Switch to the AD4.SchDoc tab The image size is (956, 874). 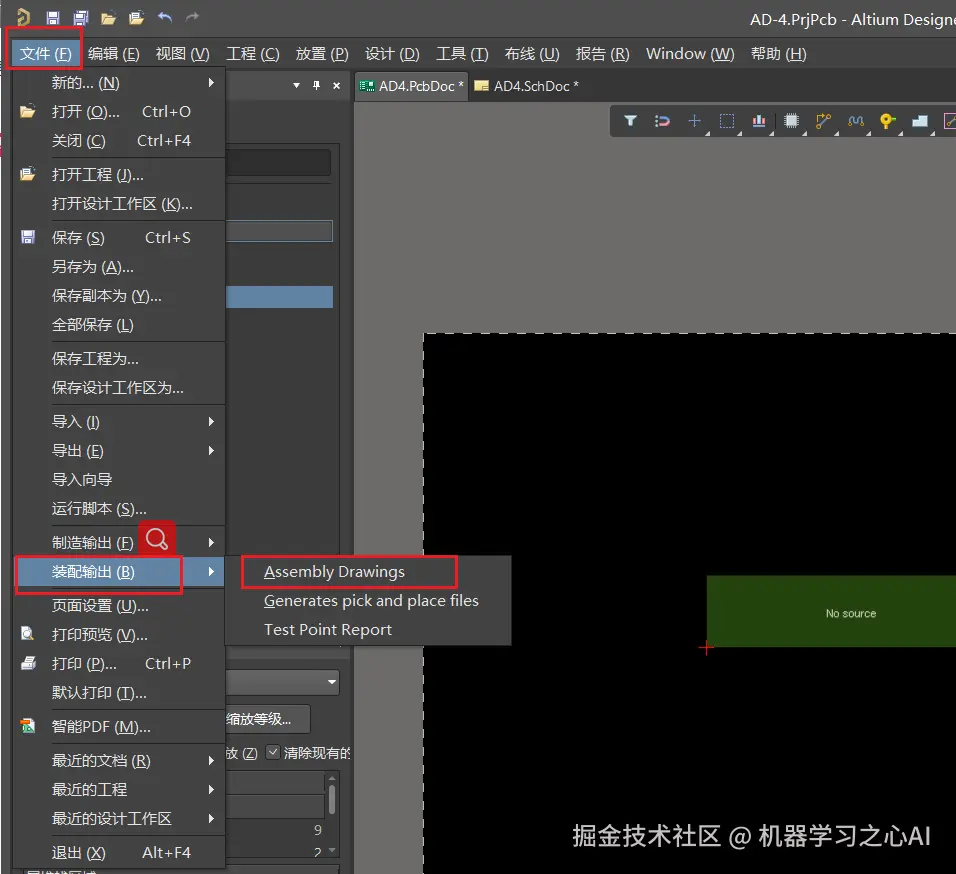pos(527,86)
